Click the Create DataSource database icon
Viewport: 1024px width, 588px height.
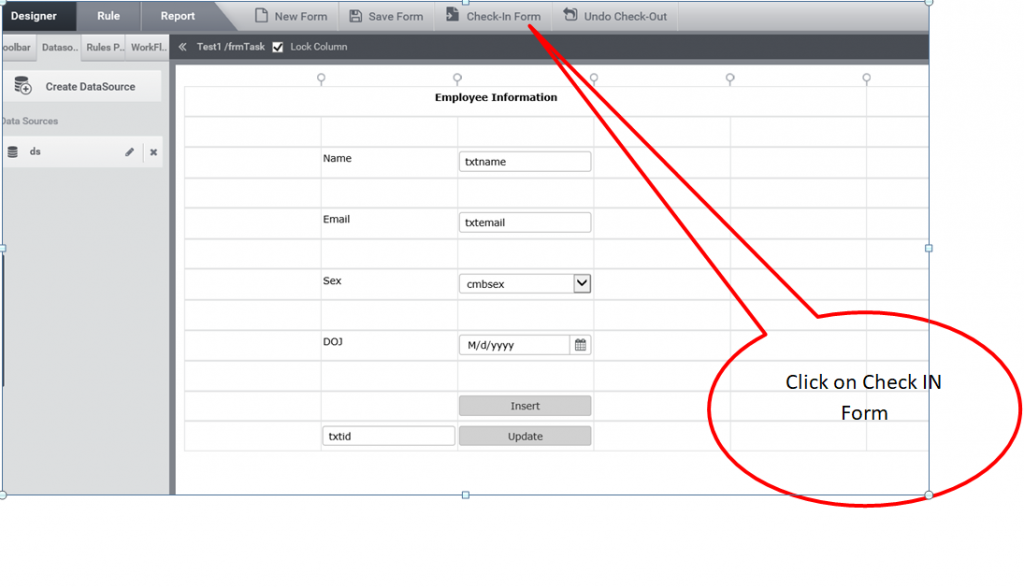(x=23, y=86)
